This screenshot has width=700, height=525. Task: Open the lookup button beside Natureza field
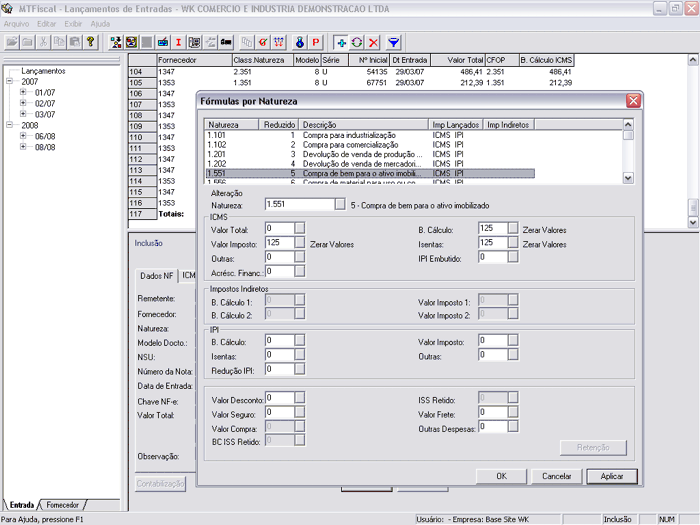(x=340, y=204)
